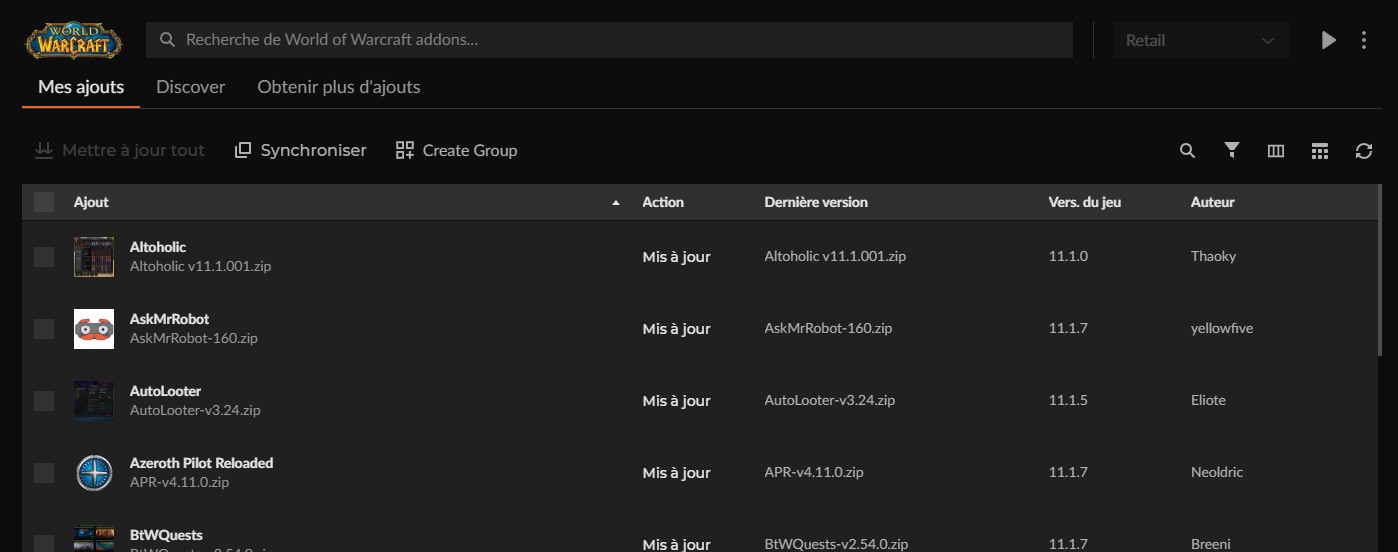Open the Discover tab
Viewport: 1398px width, 552px height.
pos(191,87)
